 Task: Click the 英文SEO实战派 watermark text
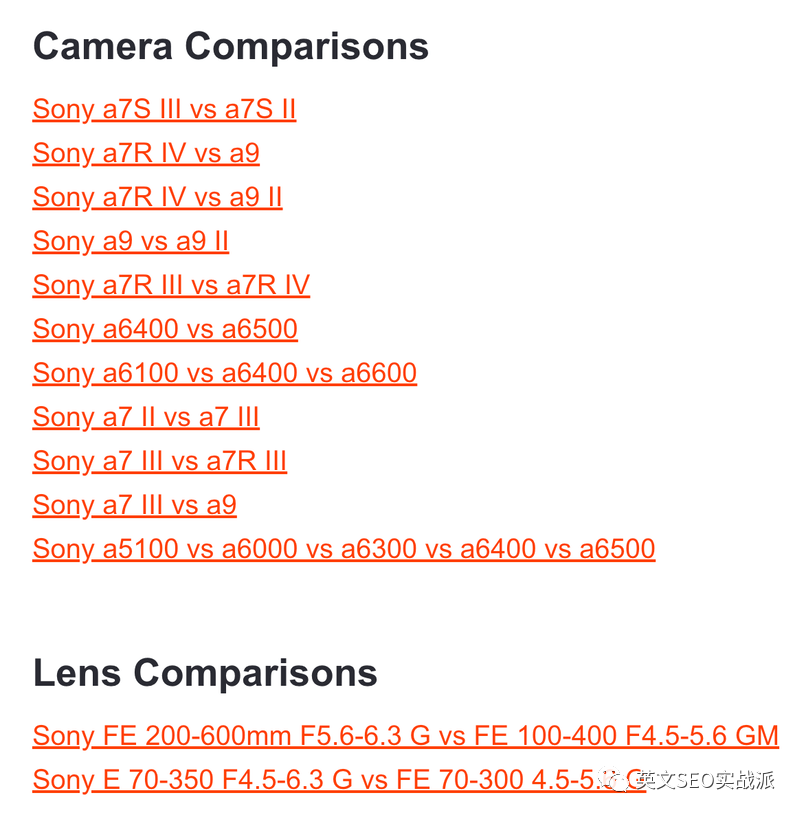[x=705, y=780]
